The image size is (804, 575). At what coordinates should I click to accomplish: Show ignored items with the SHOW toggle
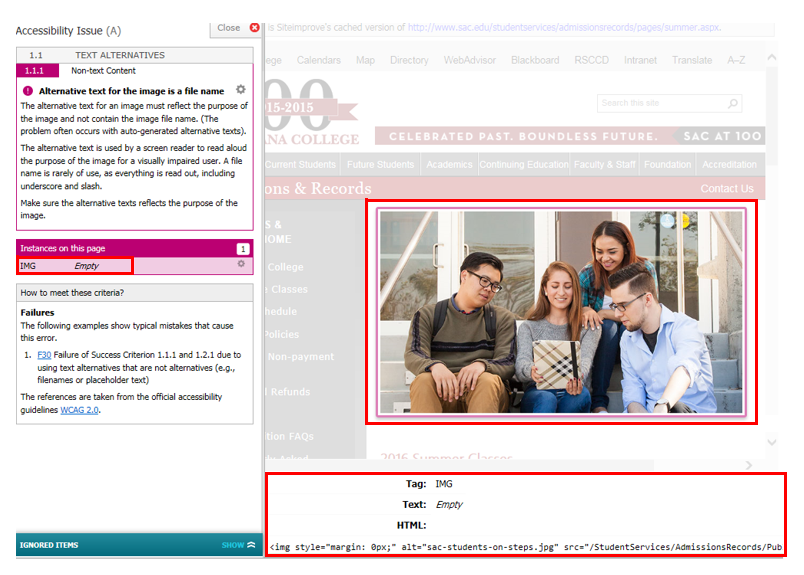tap(238, 545)
